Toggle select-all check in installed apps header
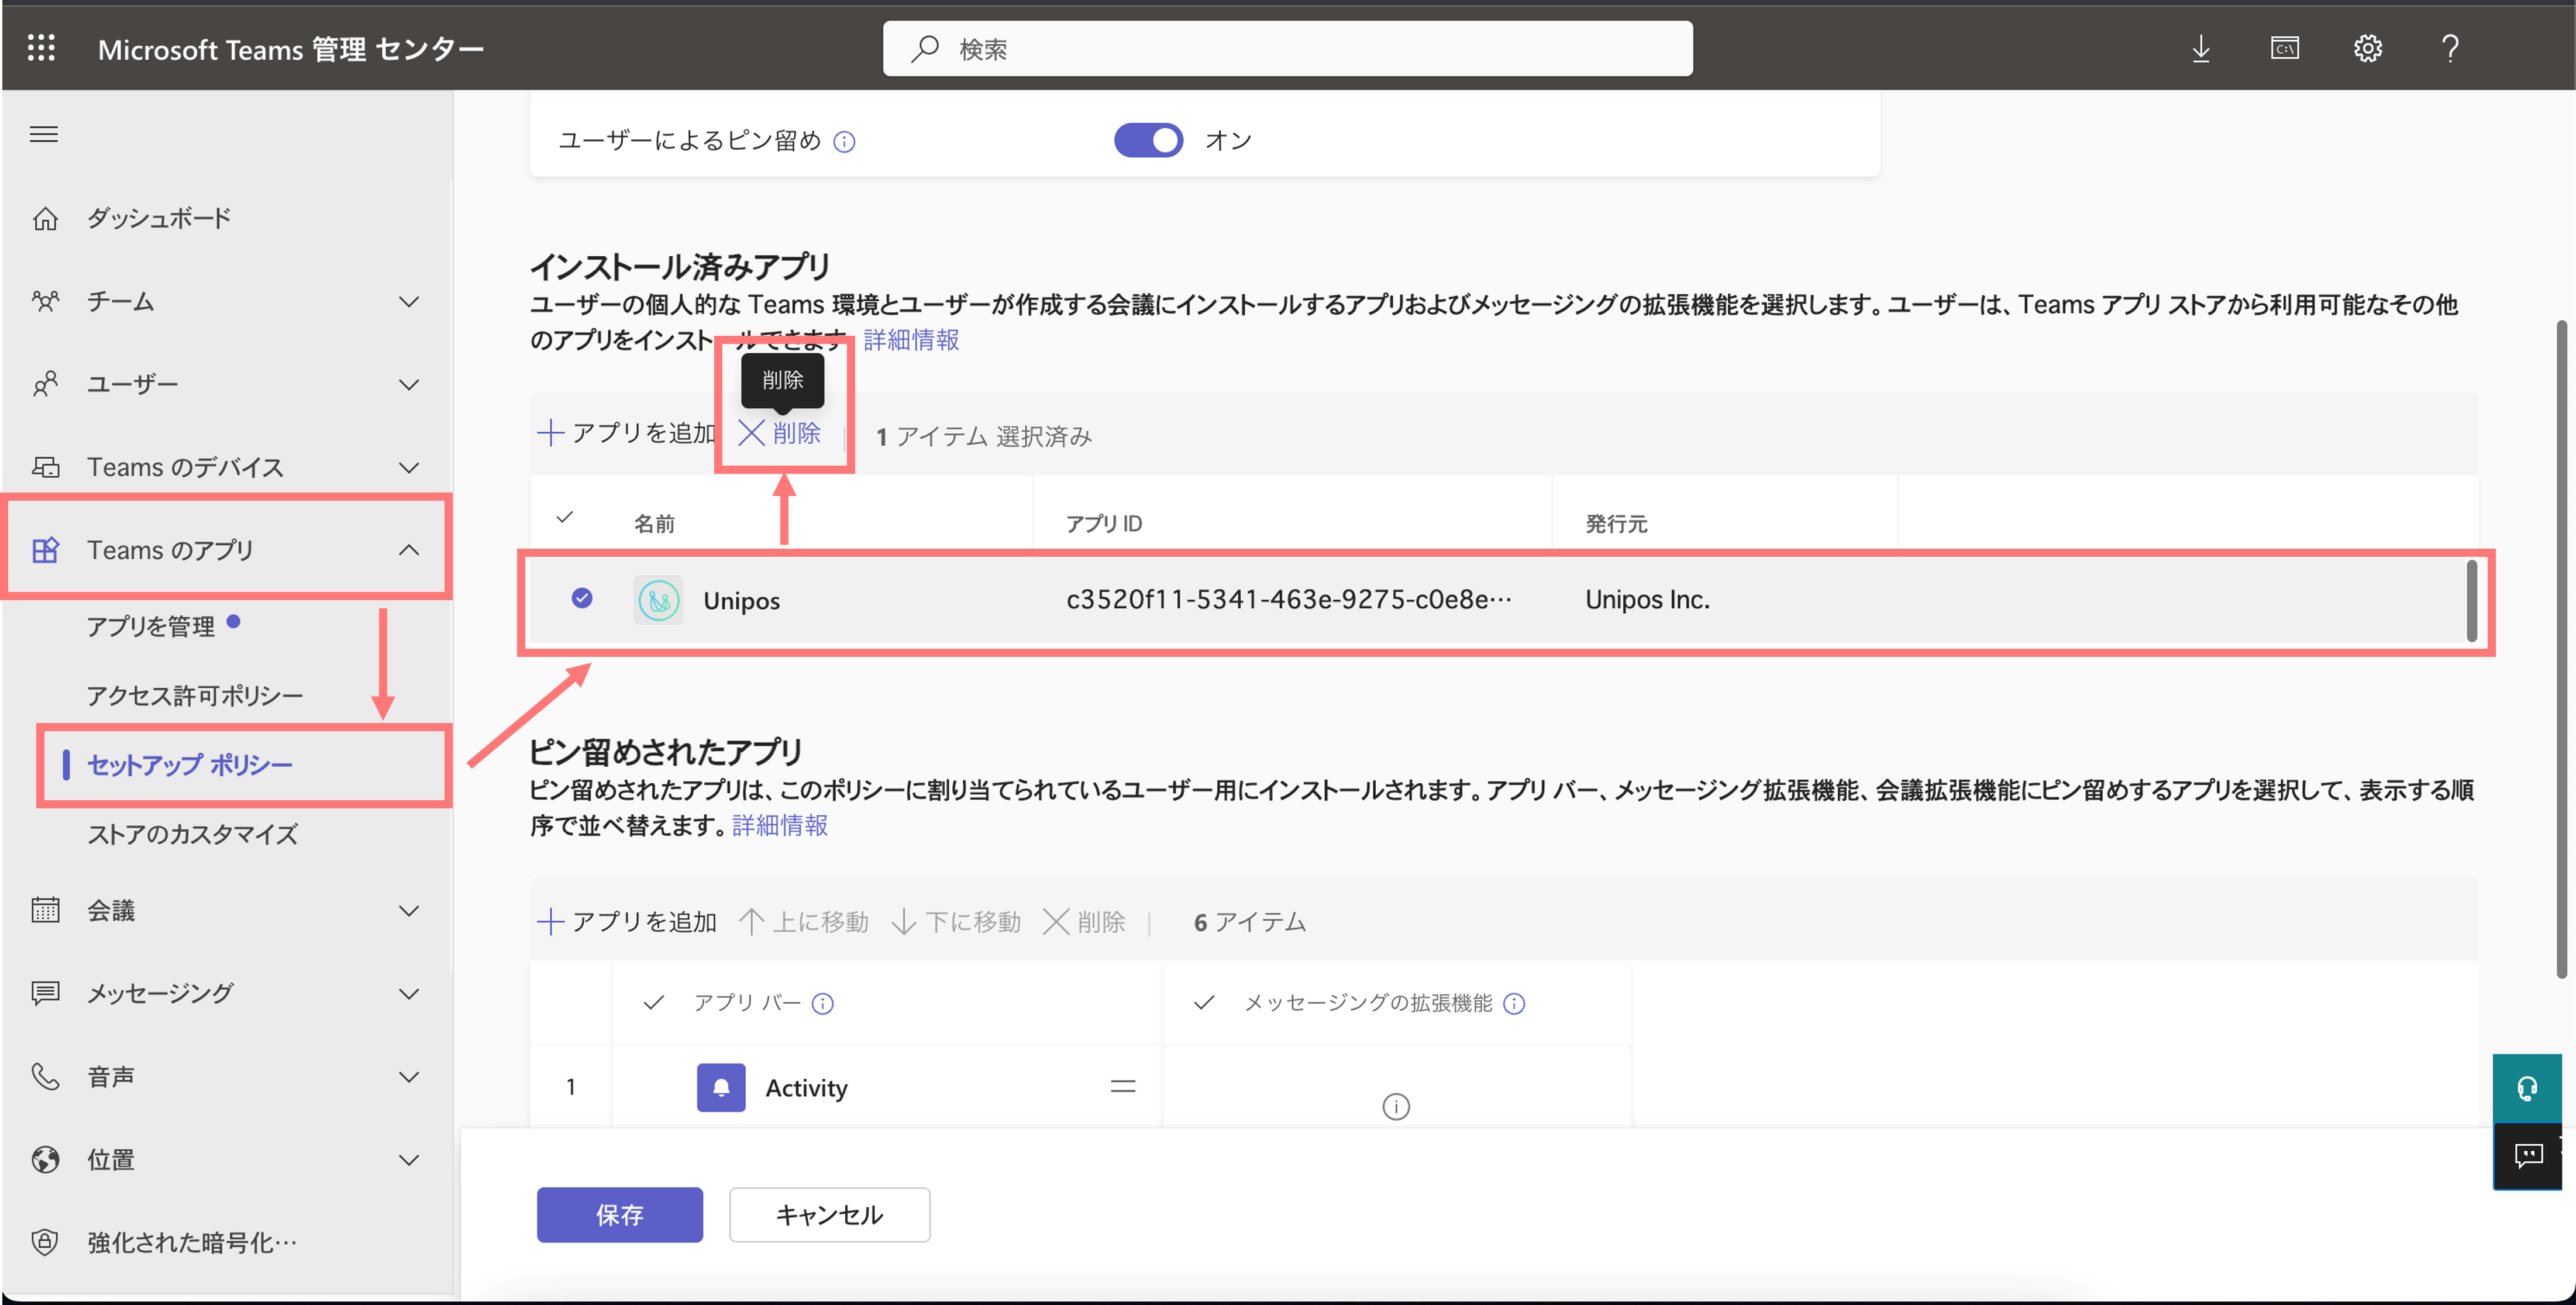This screenshot has width=2576, height=1305. (565, 518)
